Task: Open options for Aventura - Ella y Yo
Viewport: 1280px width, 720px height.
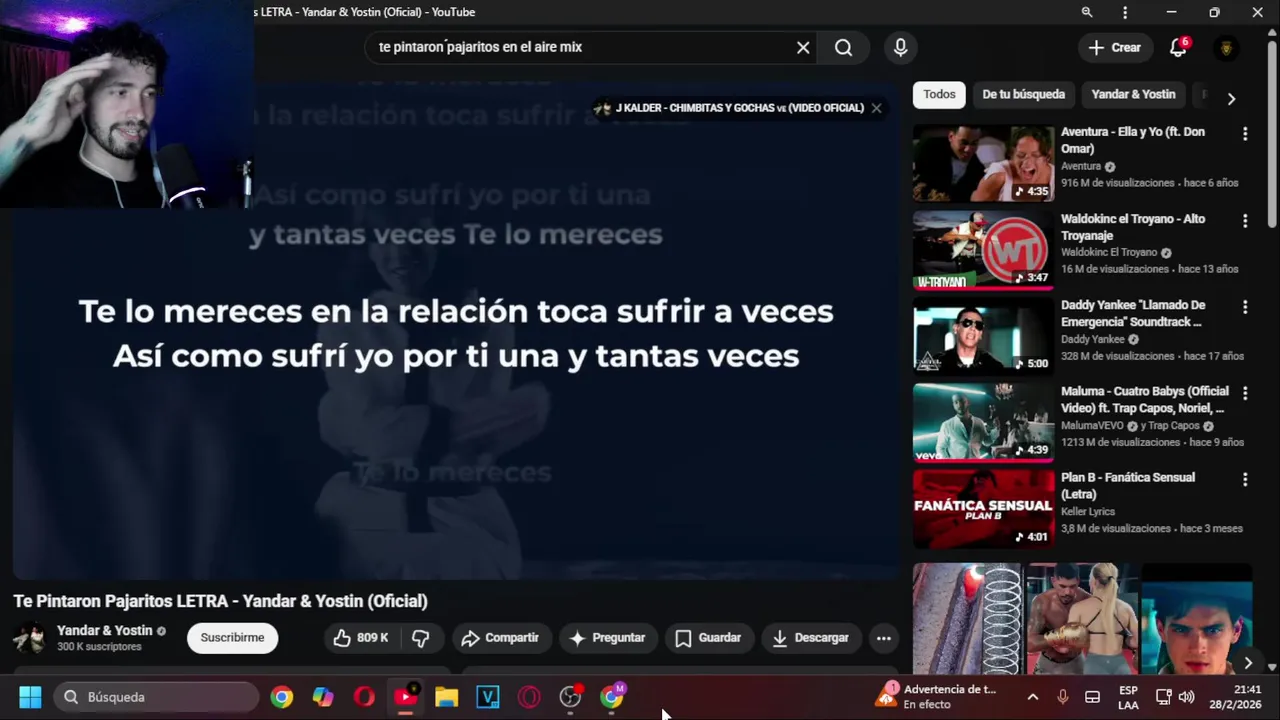Action: click(x=1245, y=134)
